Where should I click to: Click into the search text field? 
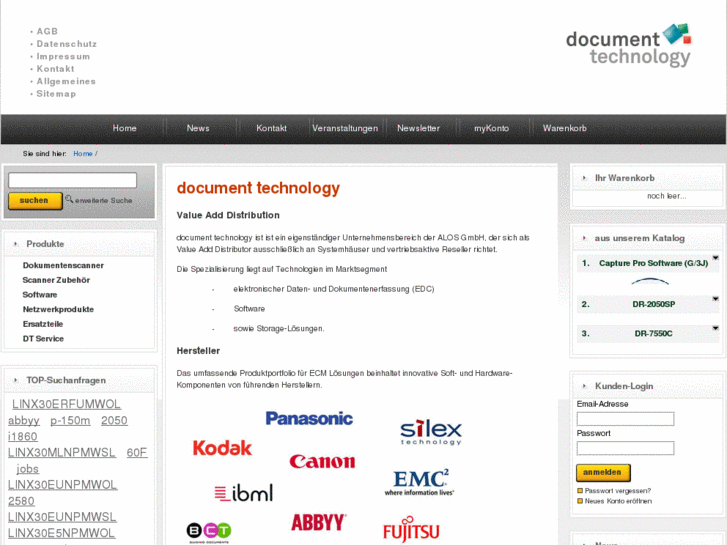[x=72, y=180]
